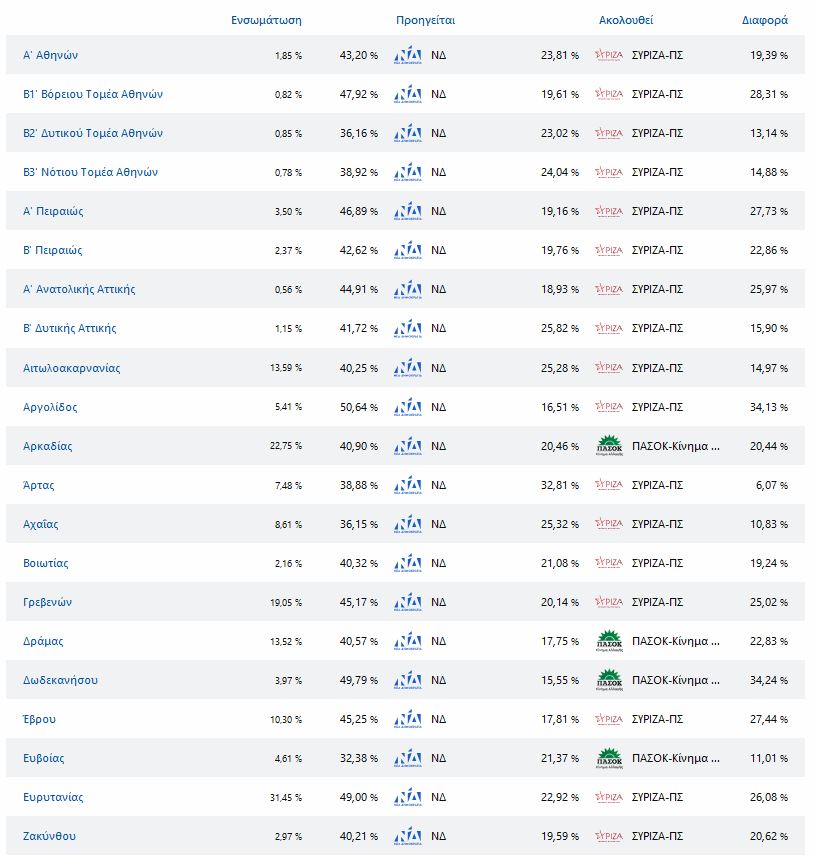
Task: Open the Γρεβενών district results
Action: pos(47,602)
